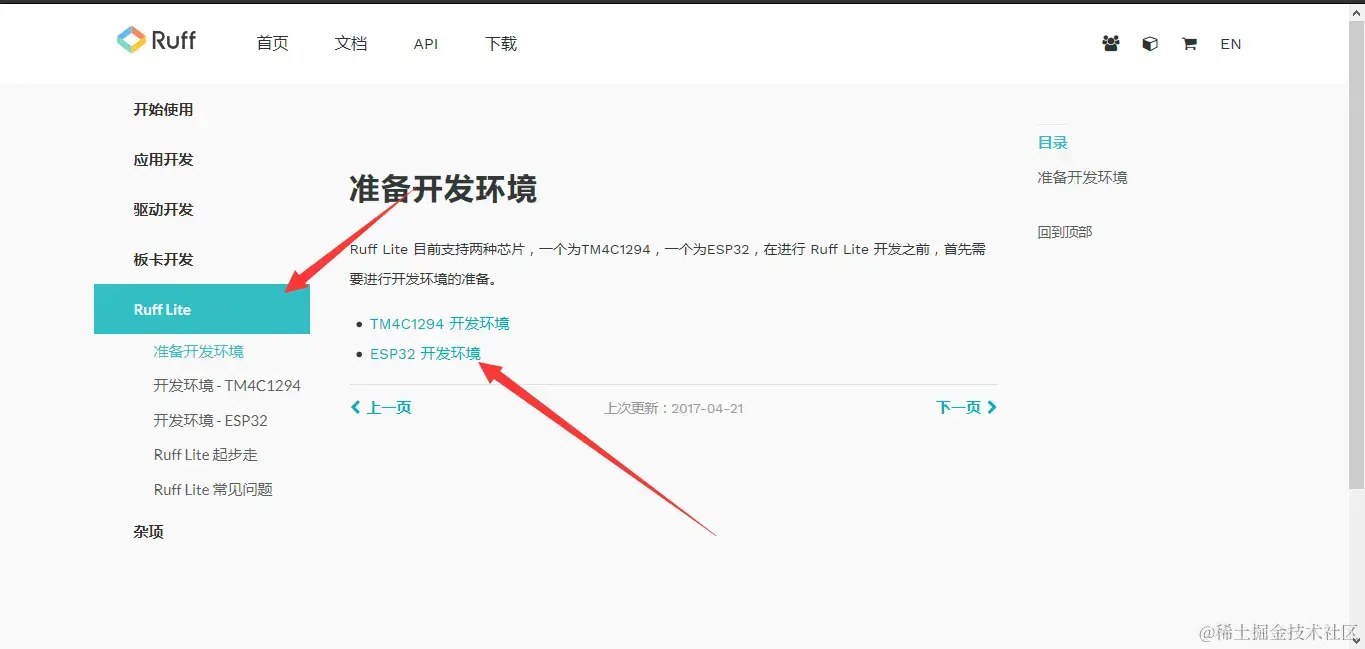Expand the 杂项 sidebar section

click(148, 531)
